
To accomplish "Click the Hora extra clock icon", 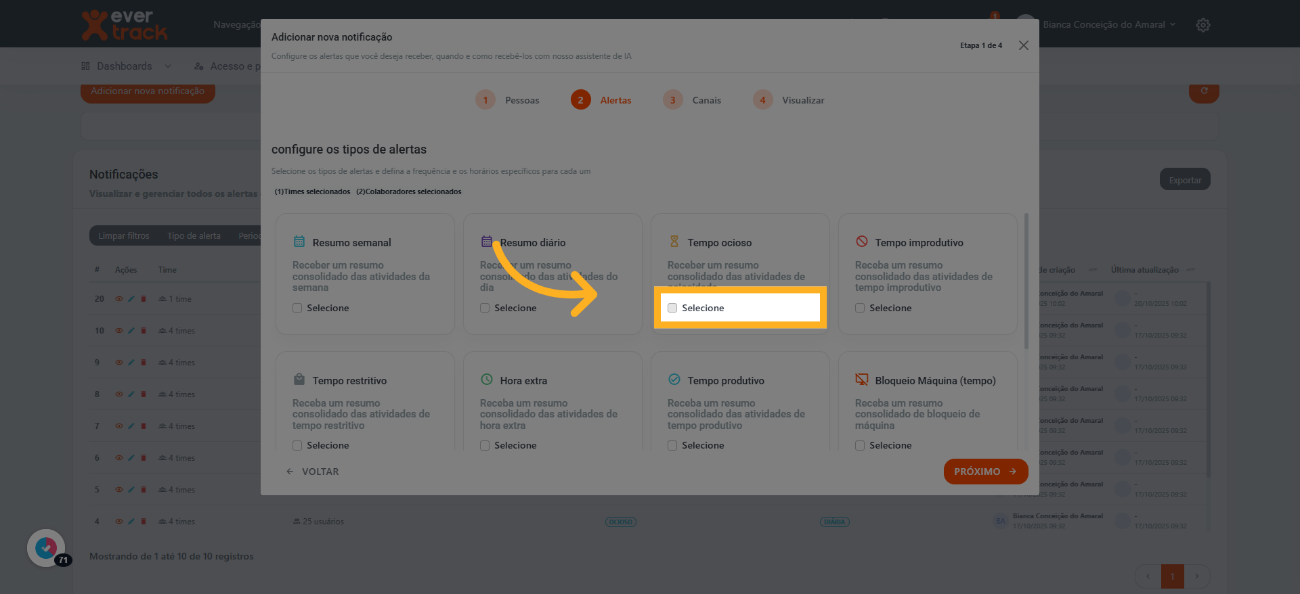I will point(486,380).
